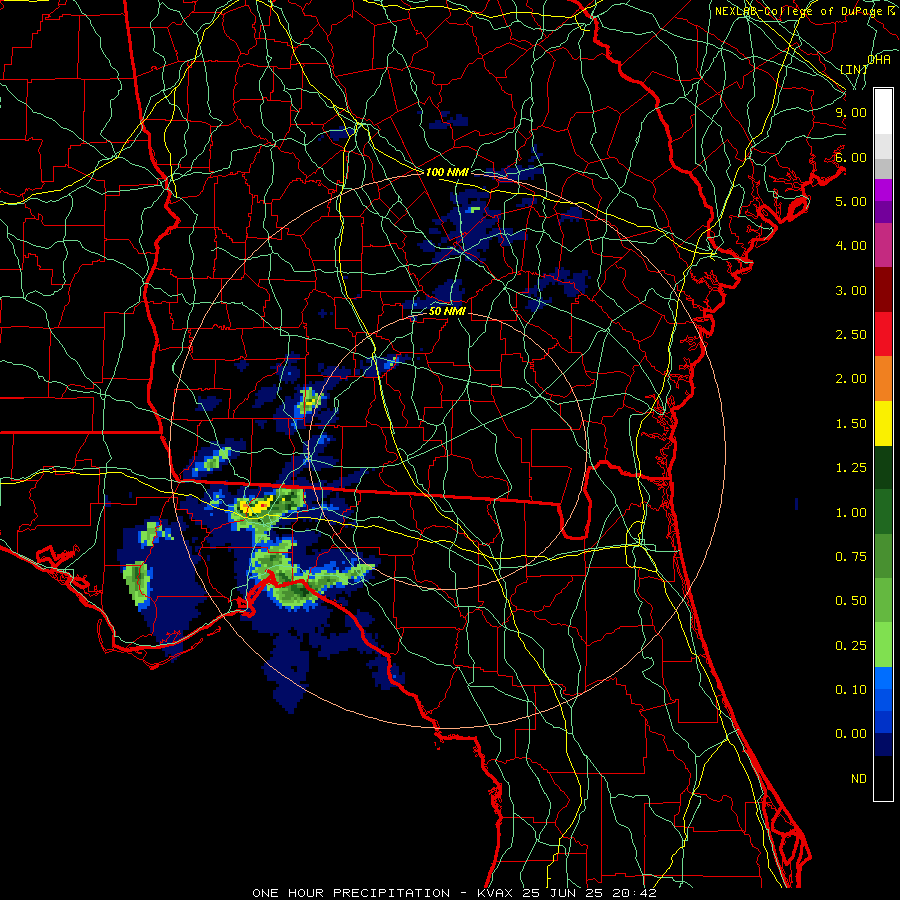Click the [IN] units label

854,69
